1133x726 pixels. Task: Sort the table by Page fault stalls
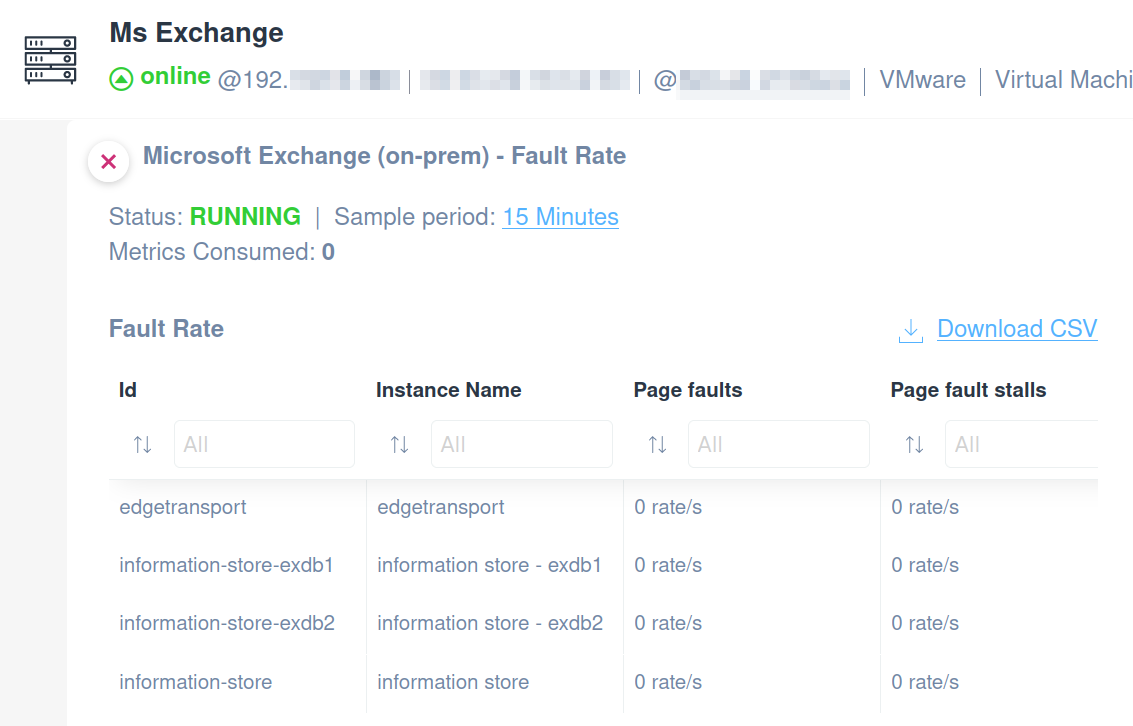pyautogui.click(x=914, y=444)
